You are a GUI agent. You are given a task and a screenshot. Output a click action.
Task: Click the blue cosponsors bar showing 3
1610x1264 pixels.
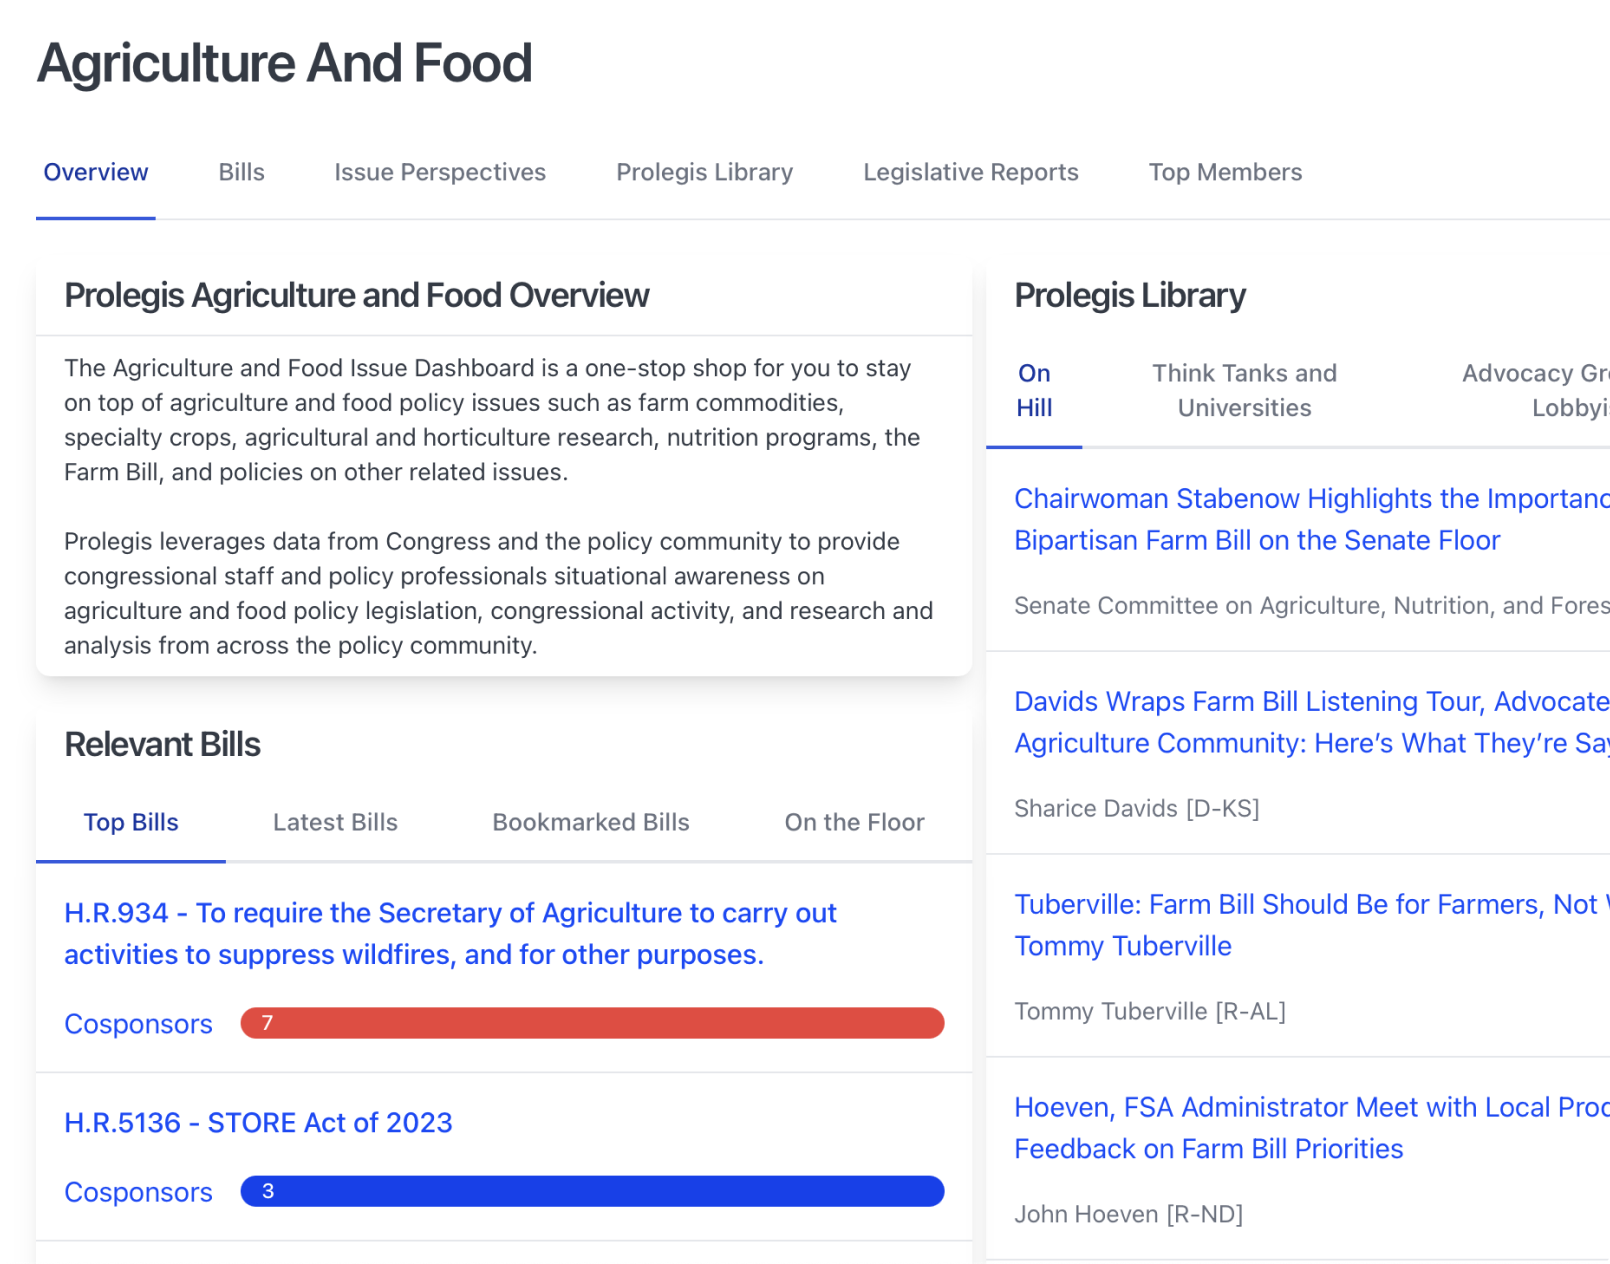[x=592, y=1191]
